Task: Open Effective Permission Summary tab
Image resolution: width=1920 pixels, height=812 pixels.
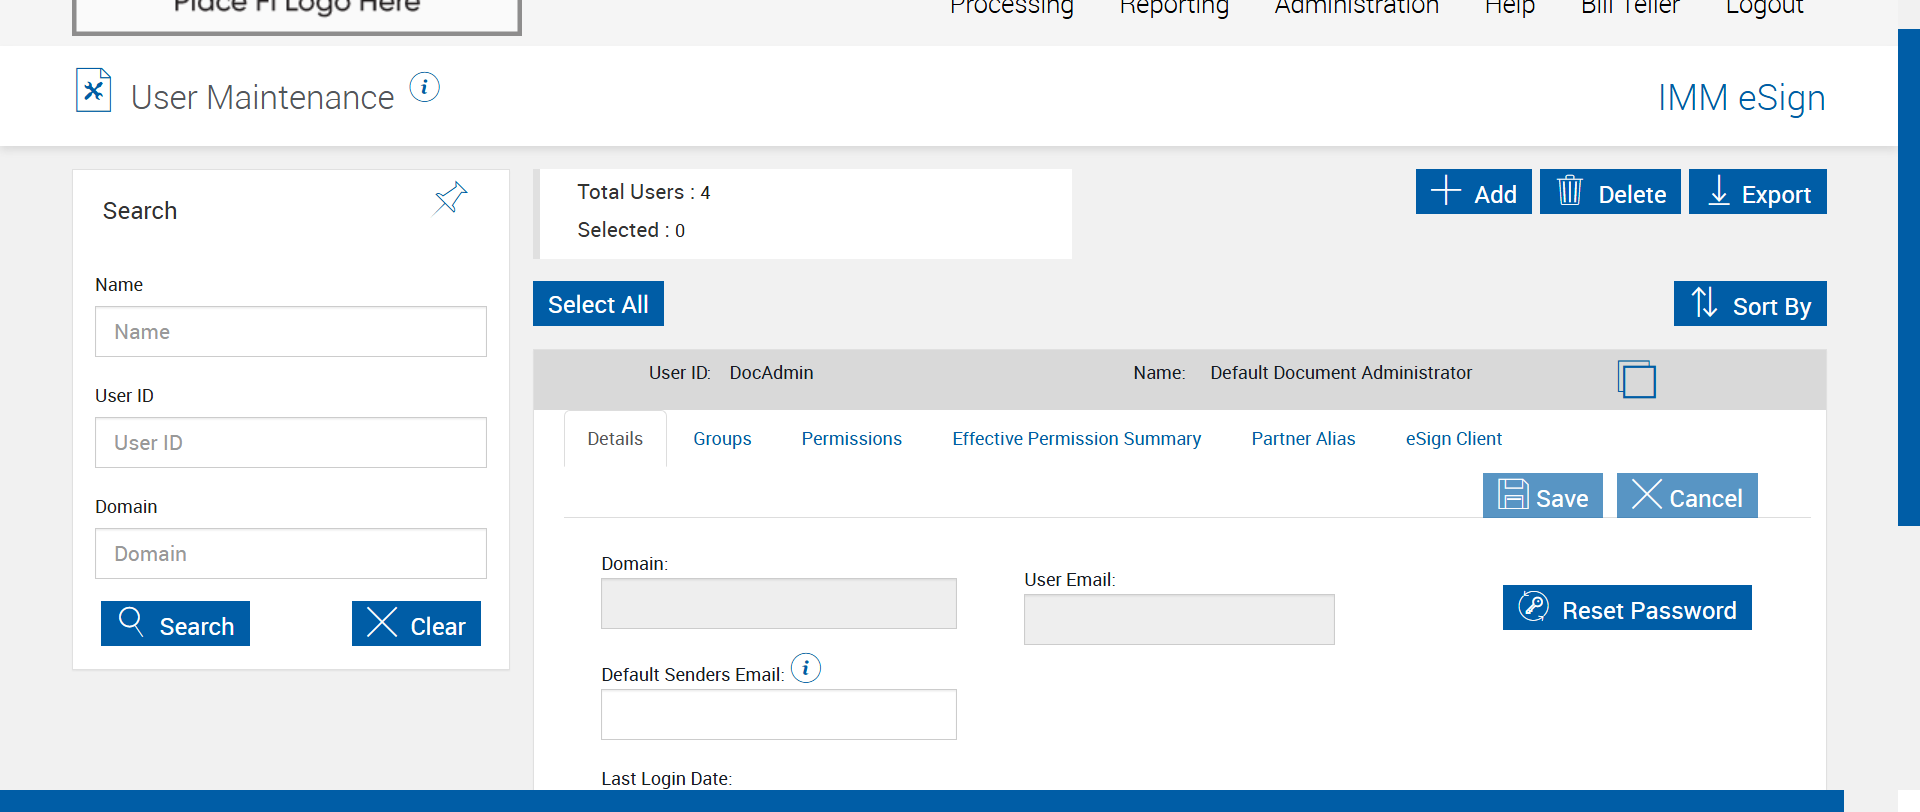Action: 1076,439
